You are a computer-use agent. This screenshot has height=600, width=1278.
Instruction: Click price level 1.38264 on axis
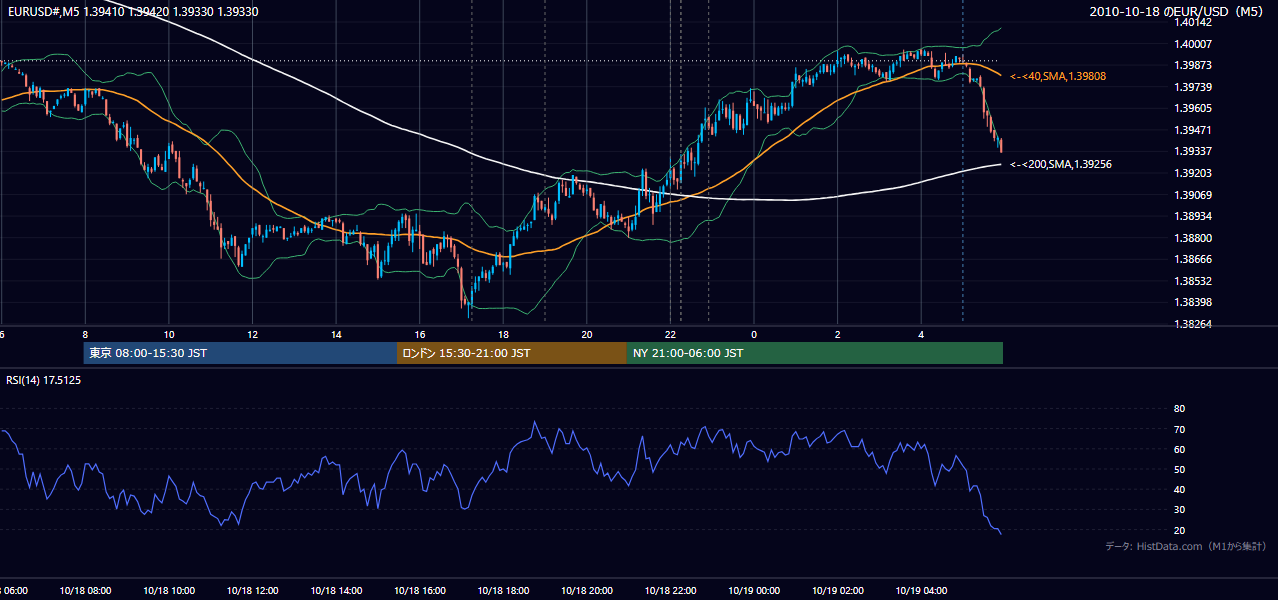pos(1194,324)
